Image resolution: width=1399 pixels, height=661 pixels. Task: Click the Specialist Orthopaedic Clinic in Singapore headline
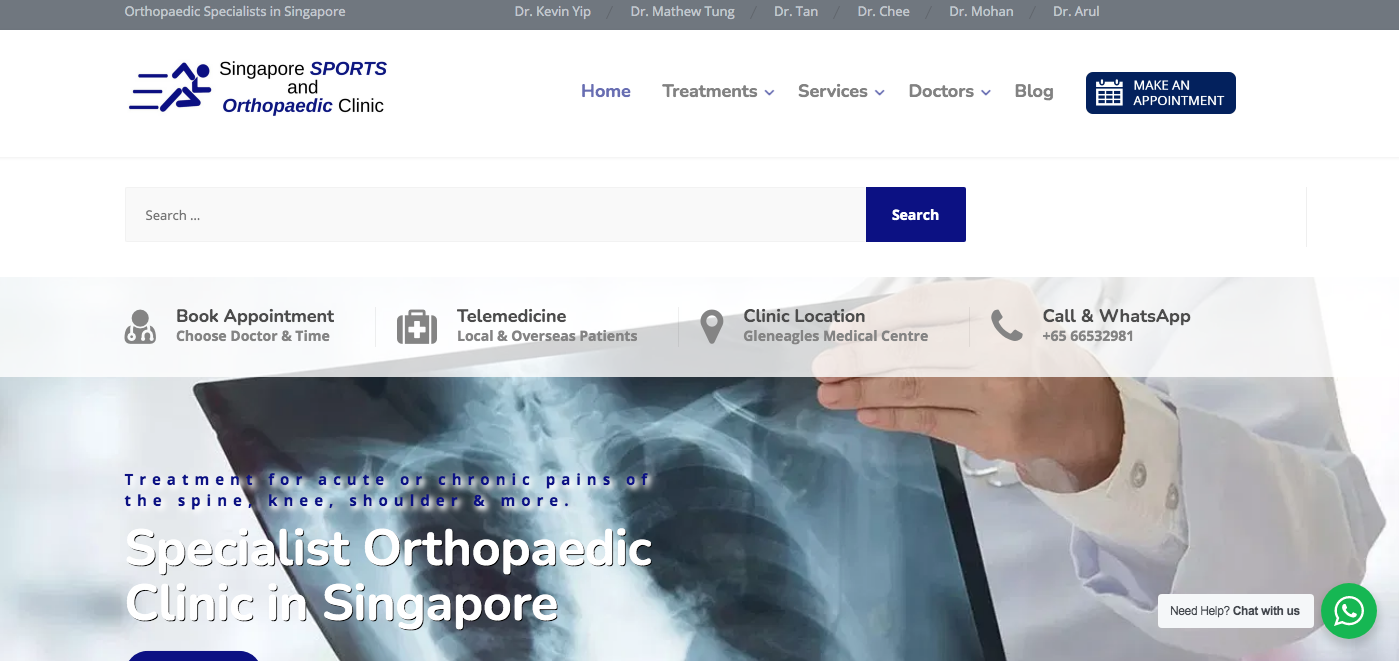tap(389, 576)
